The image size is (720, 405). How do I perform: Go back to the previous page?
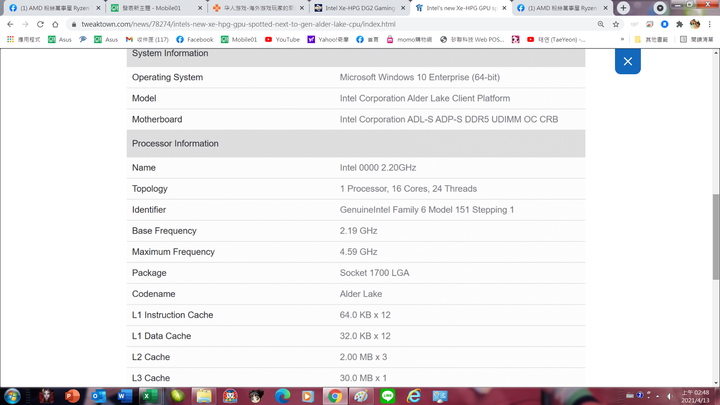tap(10, 24)
